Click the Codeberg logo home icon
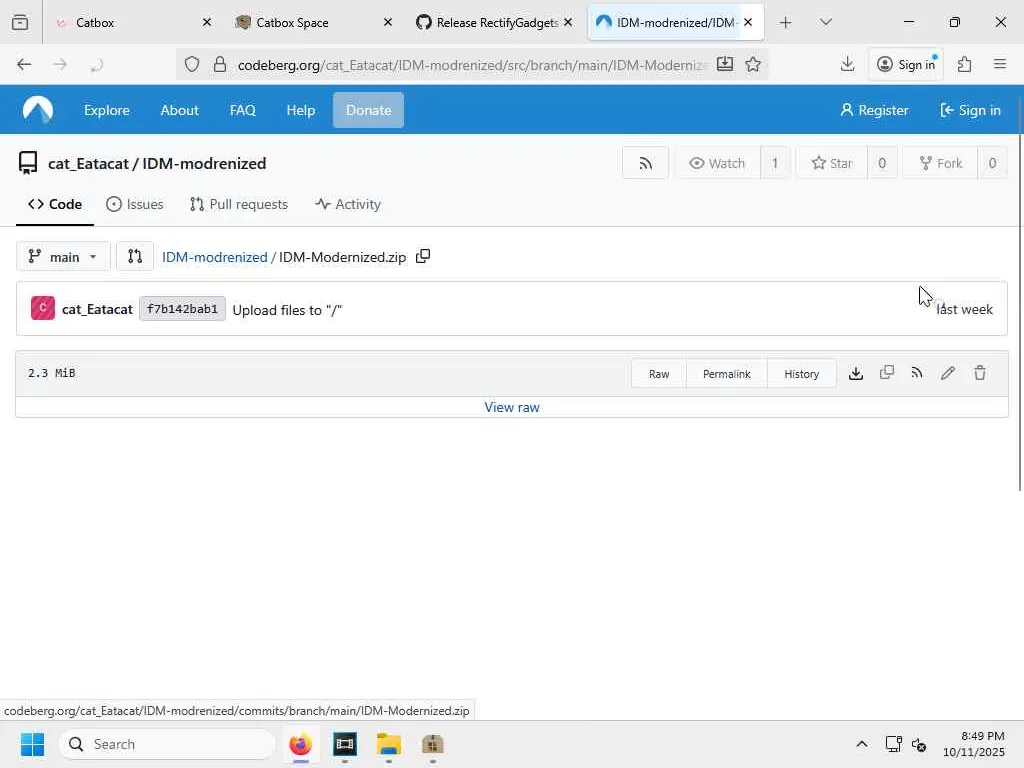Viewport: 1024px width, 768px height. [x=38, y=110]
